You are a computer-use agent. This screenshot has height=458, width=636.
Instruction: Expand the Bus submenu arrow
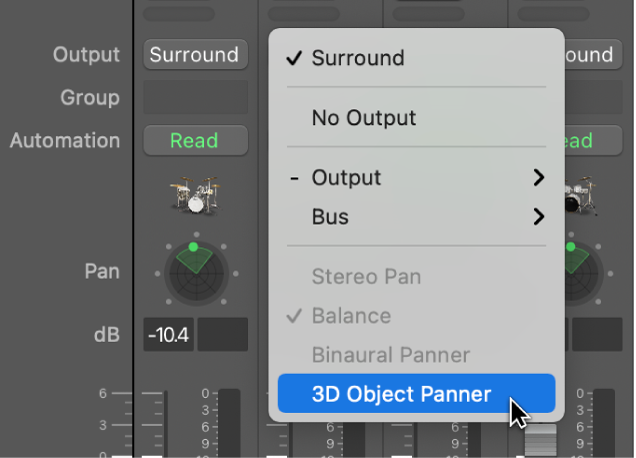tap(539, 216)
